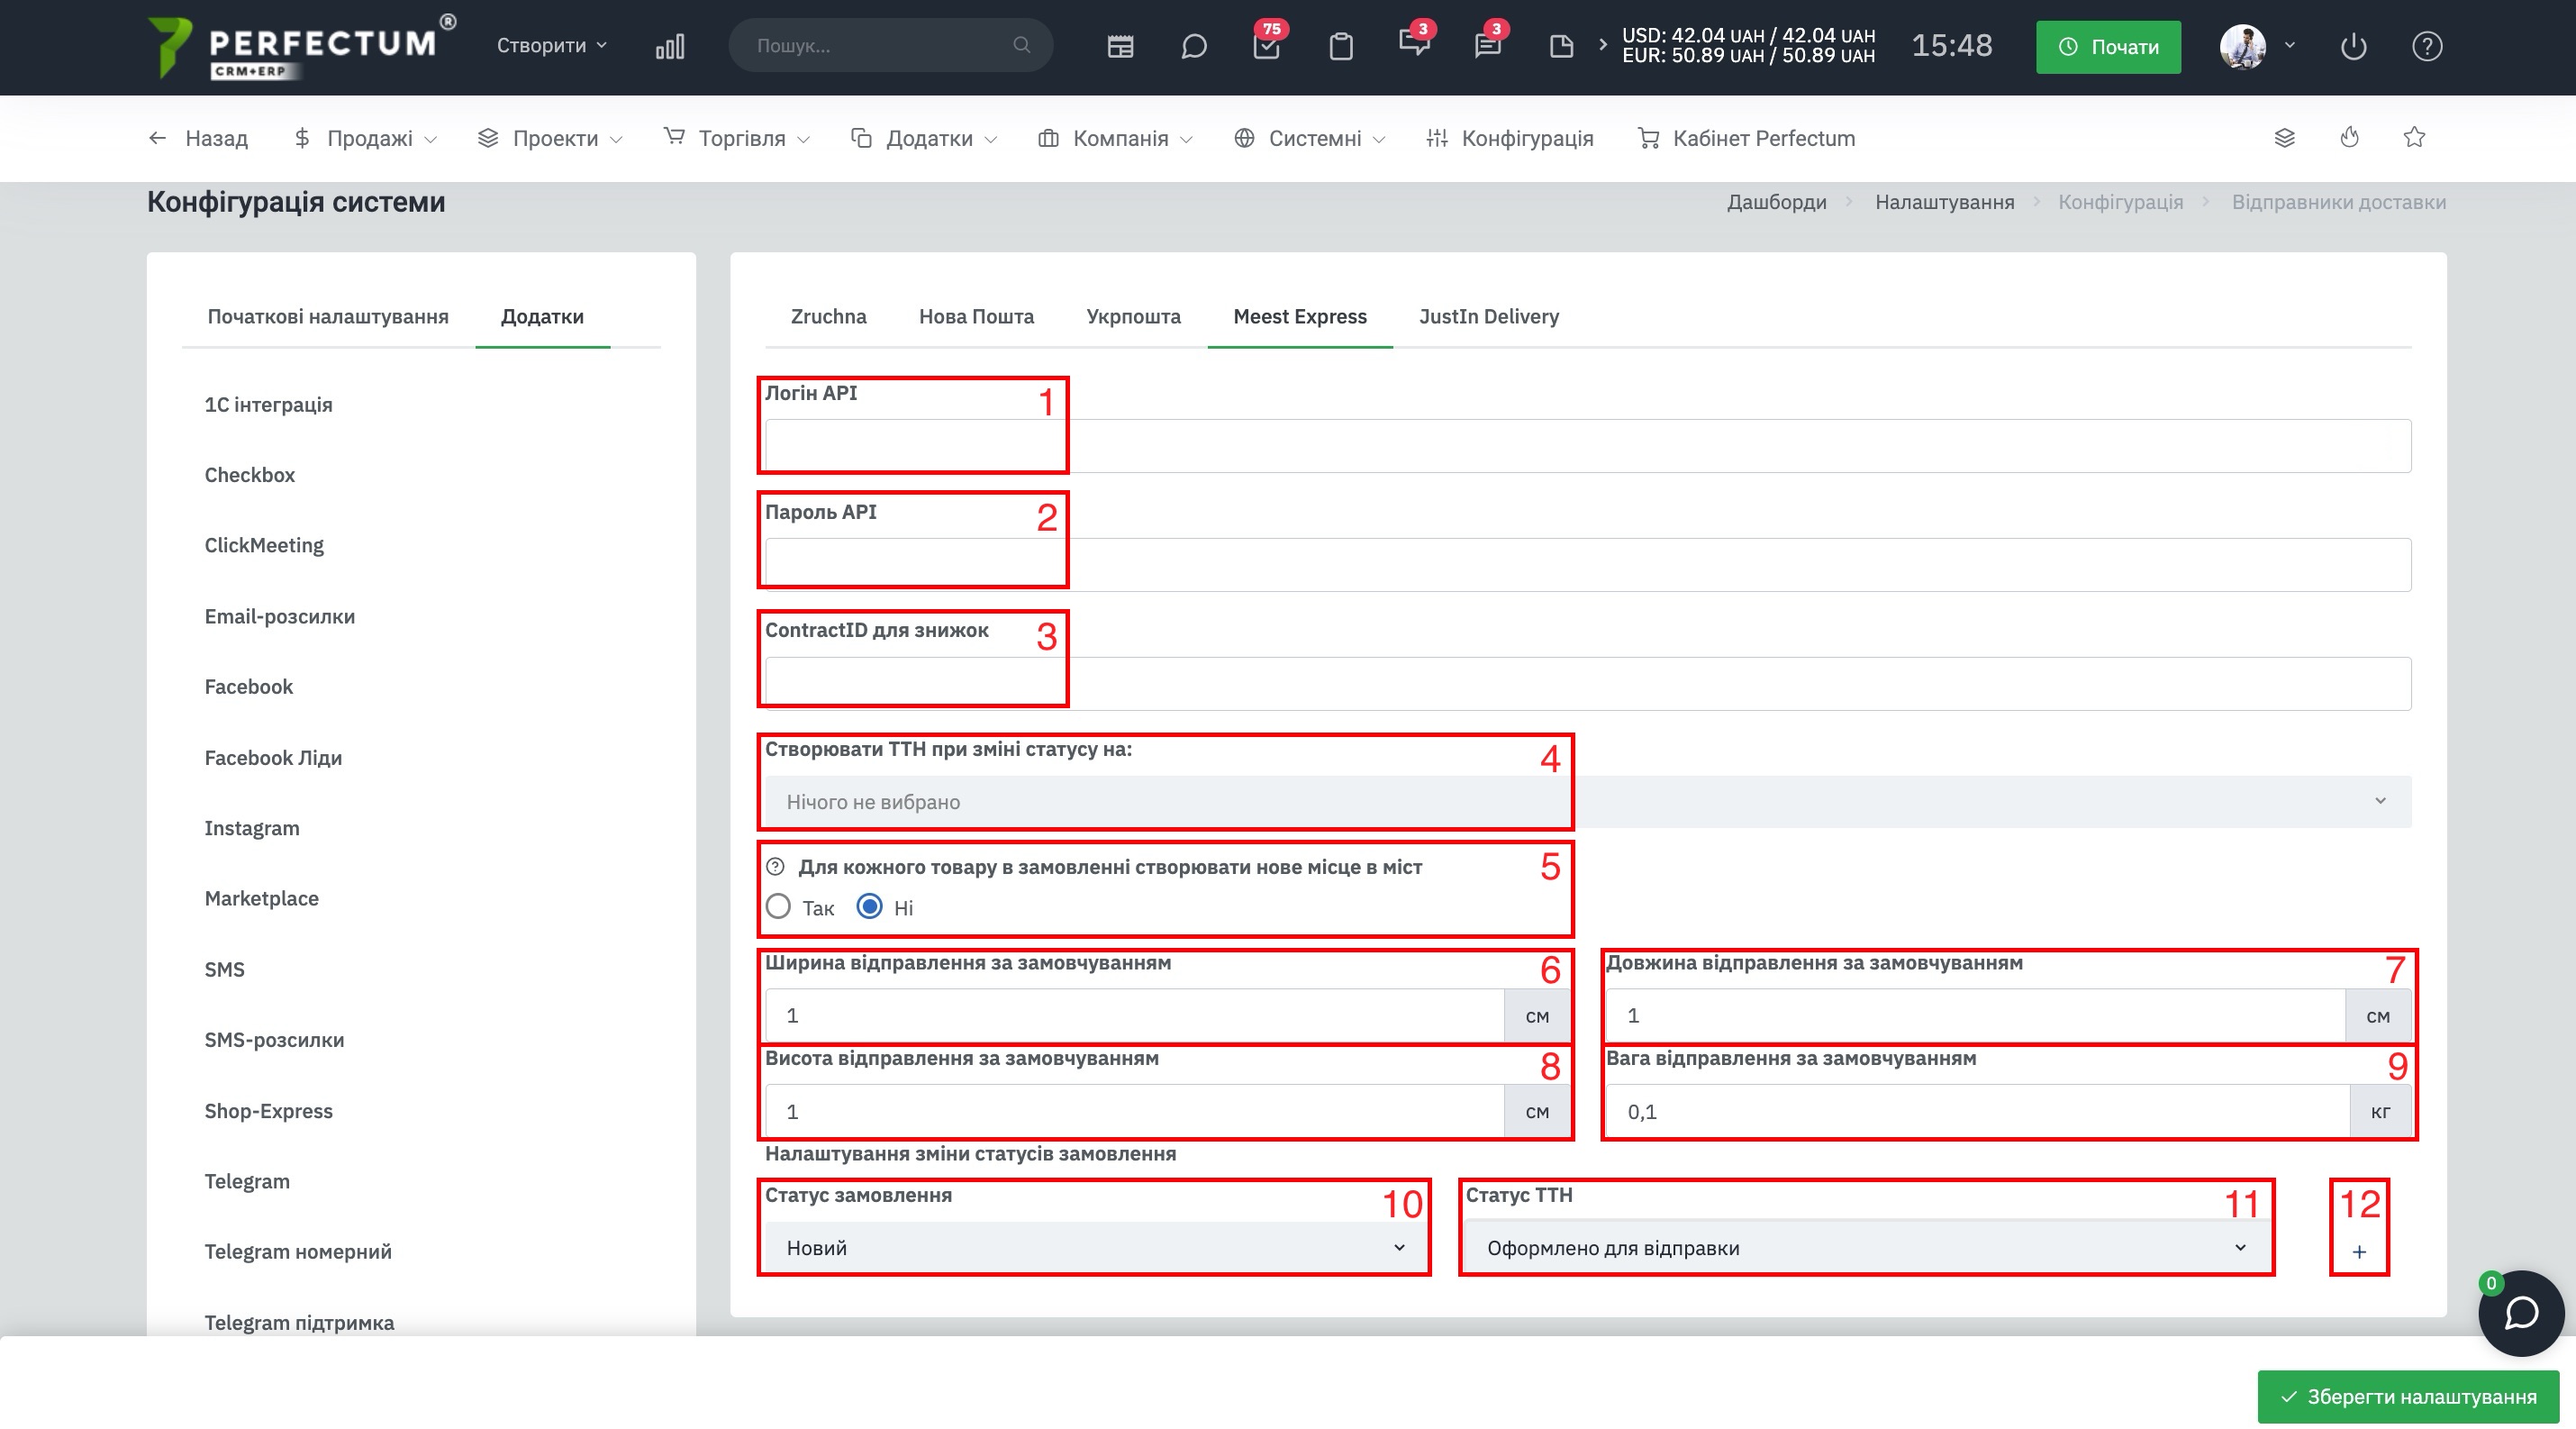Open the Системні menu
2576x1429 pixels.
(x=1309, y=138)
